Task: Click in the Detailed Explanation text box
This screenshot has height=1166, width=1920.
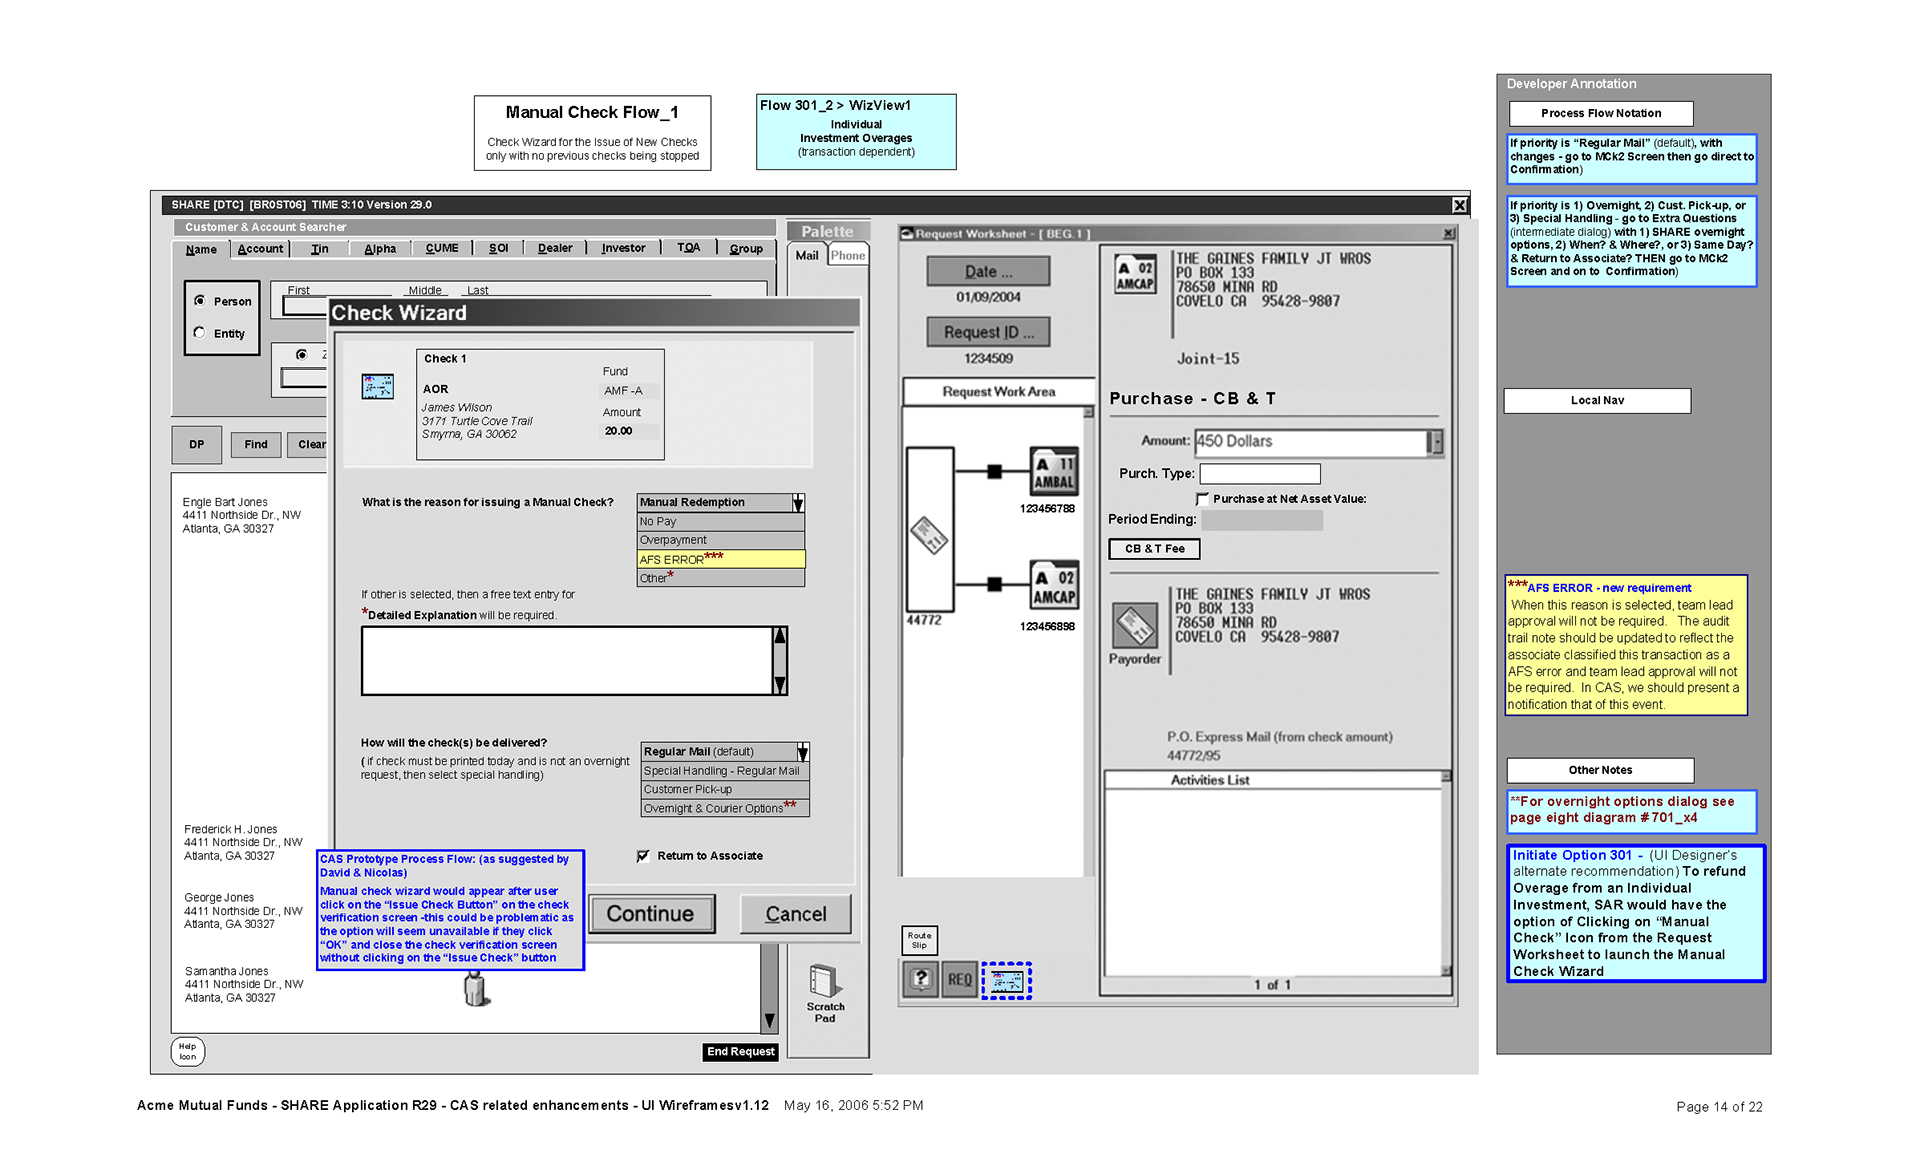Action: (566, 661)
